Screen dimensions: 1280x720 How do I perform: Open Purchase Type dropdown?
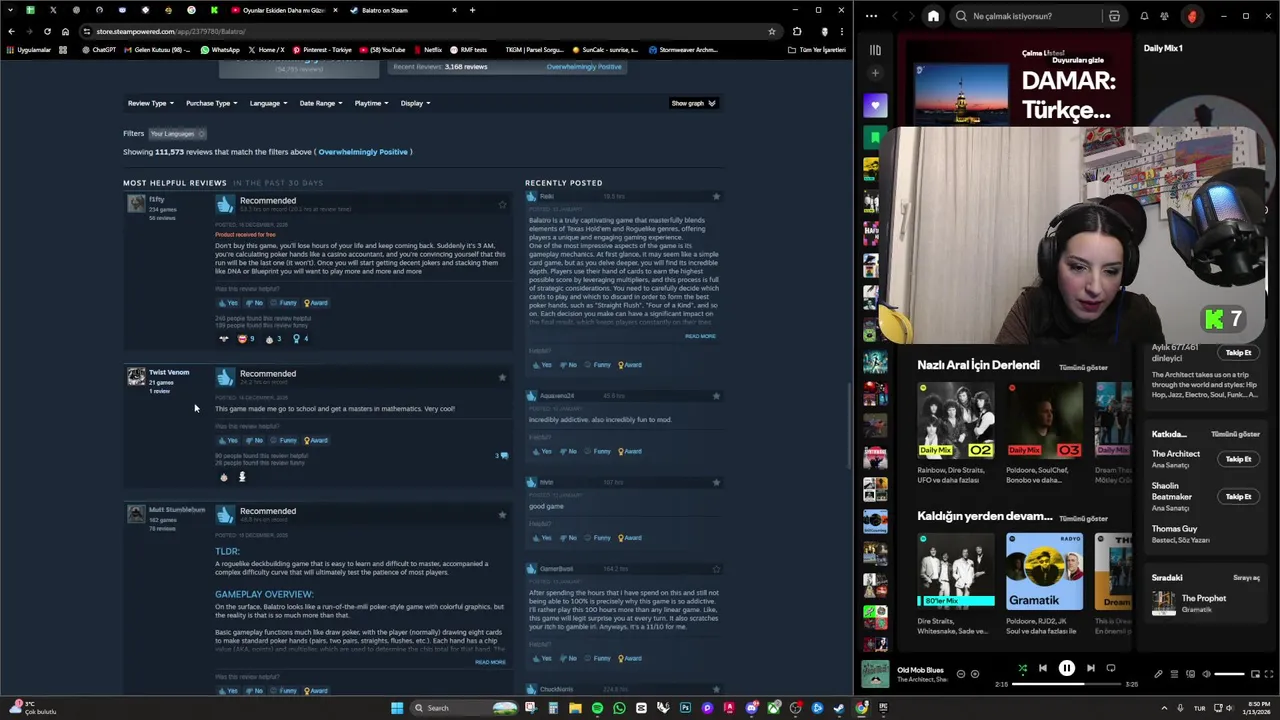(211, 103)
